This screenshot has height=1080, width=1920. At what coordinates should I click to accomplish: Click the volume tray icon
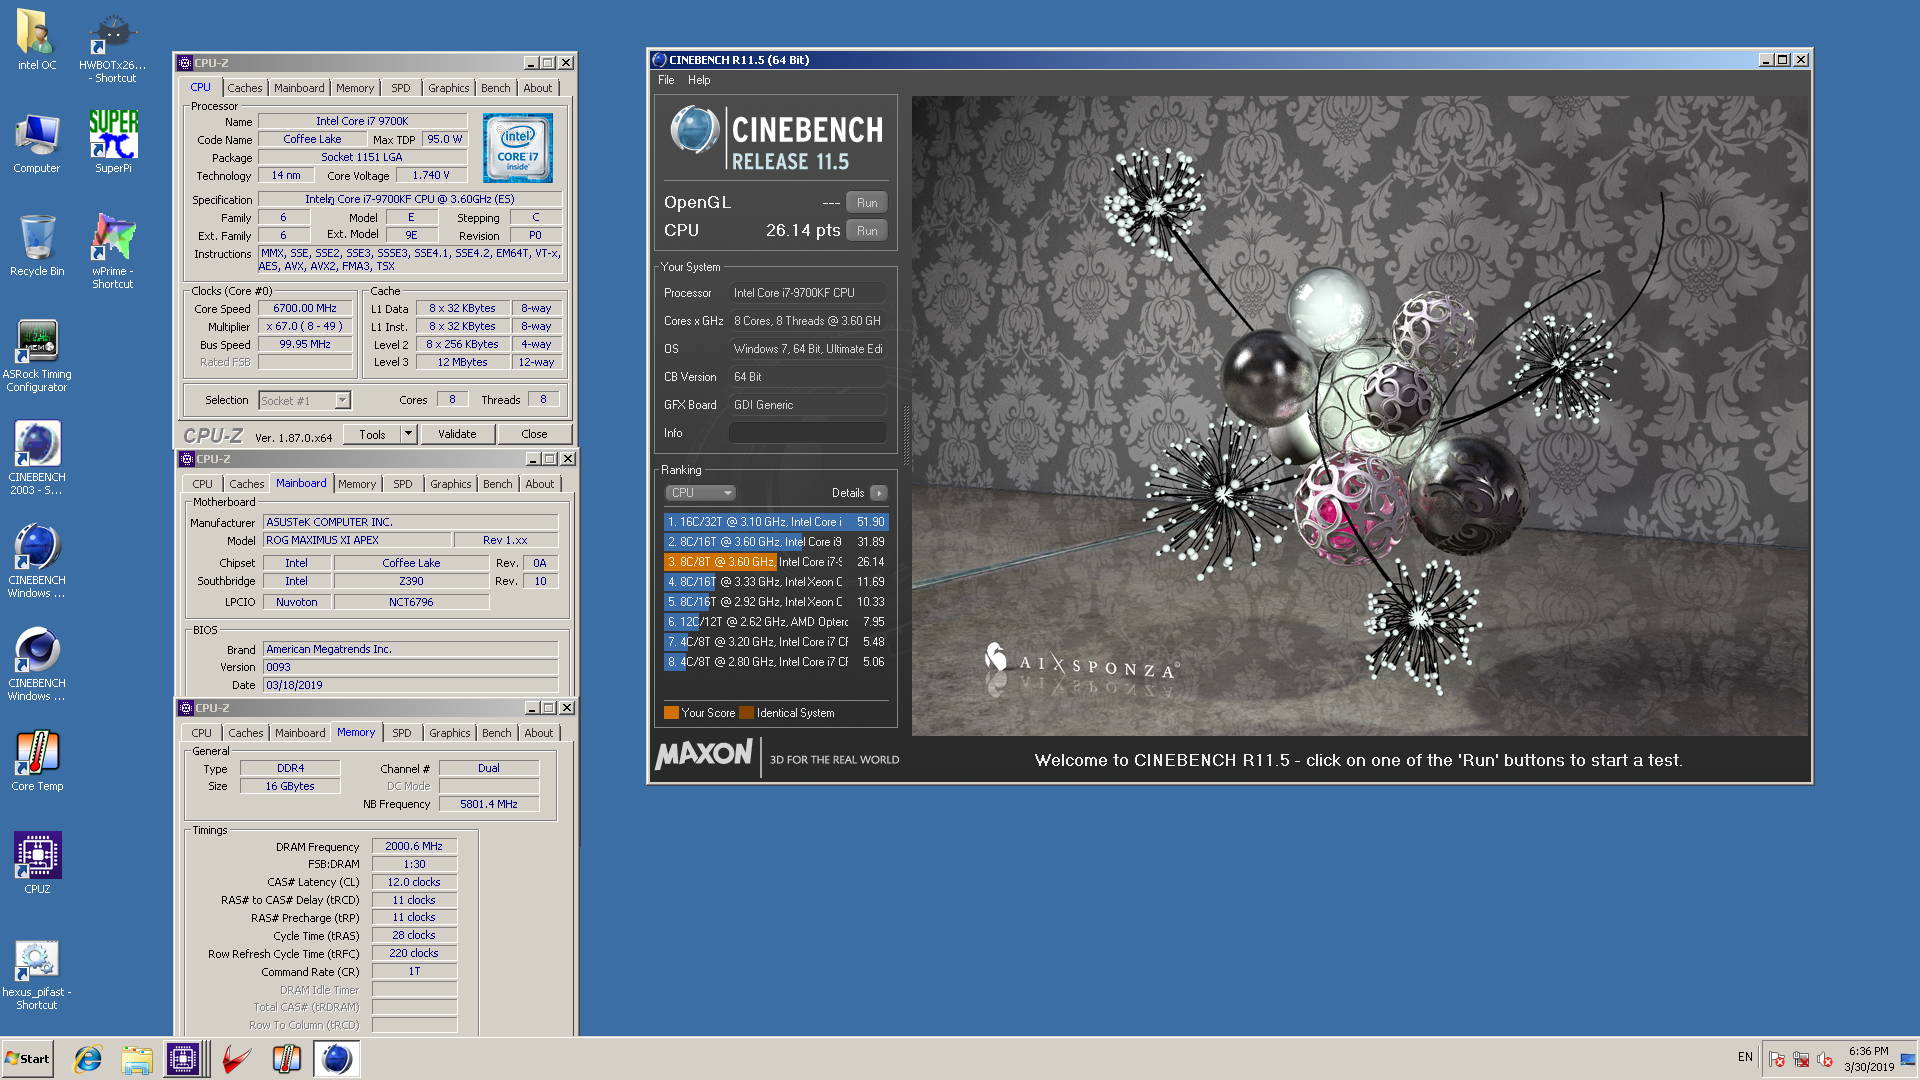(x=1825, y=1059)
